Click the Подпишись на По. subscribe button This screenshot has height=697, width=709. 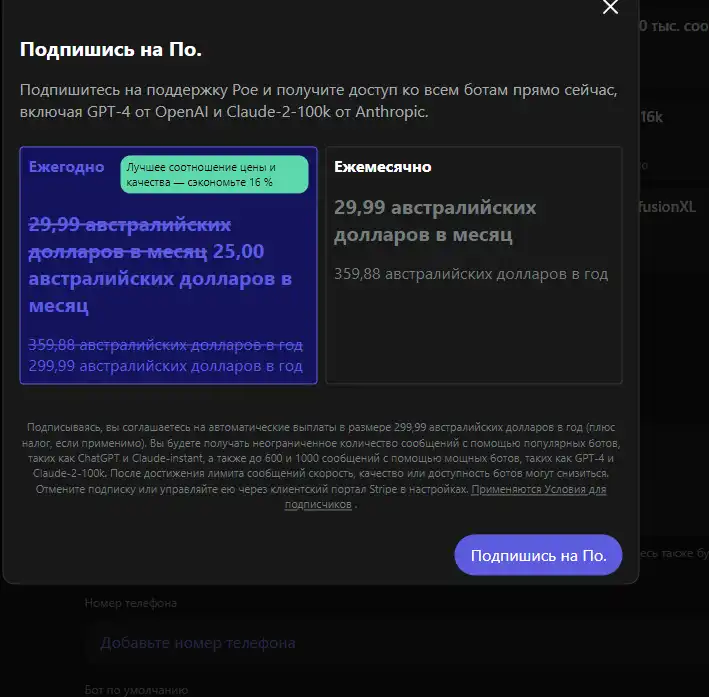[538, 555]
